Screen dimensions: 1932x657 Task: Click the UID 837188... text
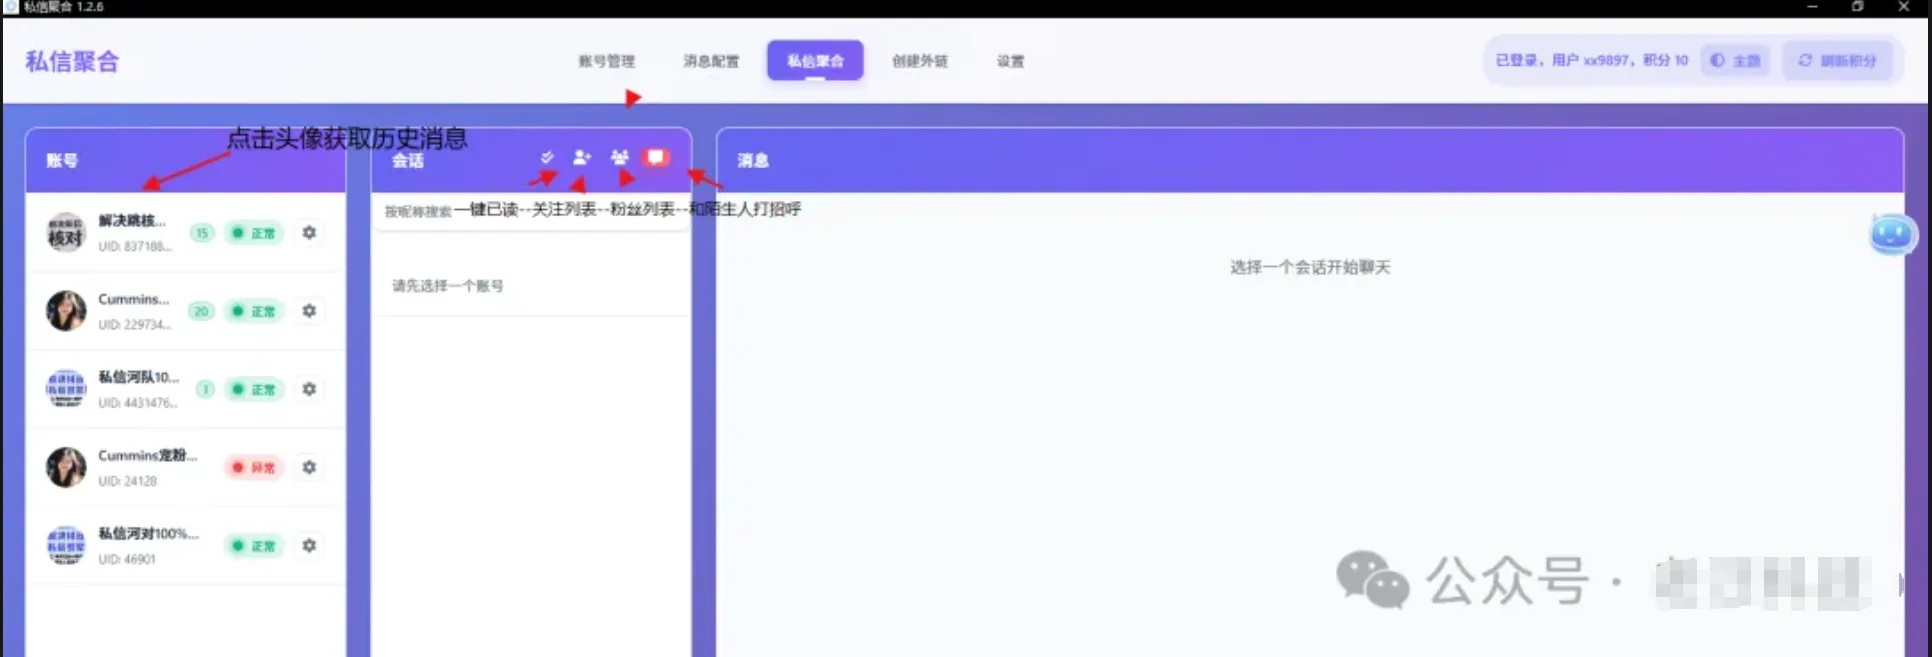pyautogui.click(x=135, y=246)
